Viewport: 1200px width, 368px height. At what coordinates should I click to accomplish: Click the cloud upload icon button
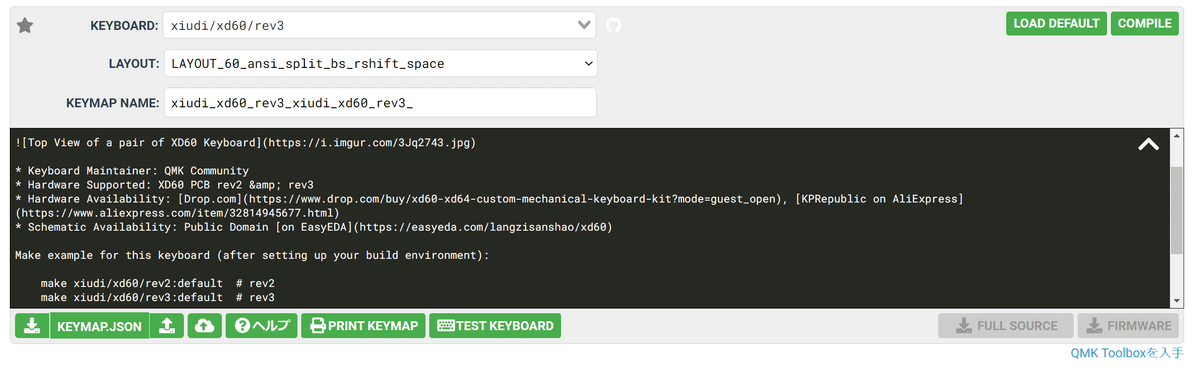tap(205, 326)
